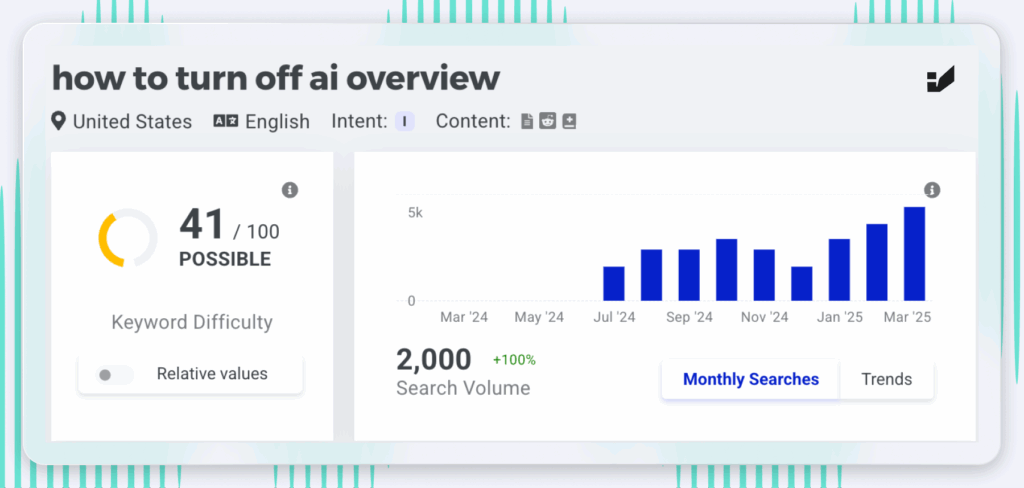The width and height of the screenshot is (1024, 488).
Task: Click the yellow keyword difficulty gauge ring
Action: tap(127, 238)
